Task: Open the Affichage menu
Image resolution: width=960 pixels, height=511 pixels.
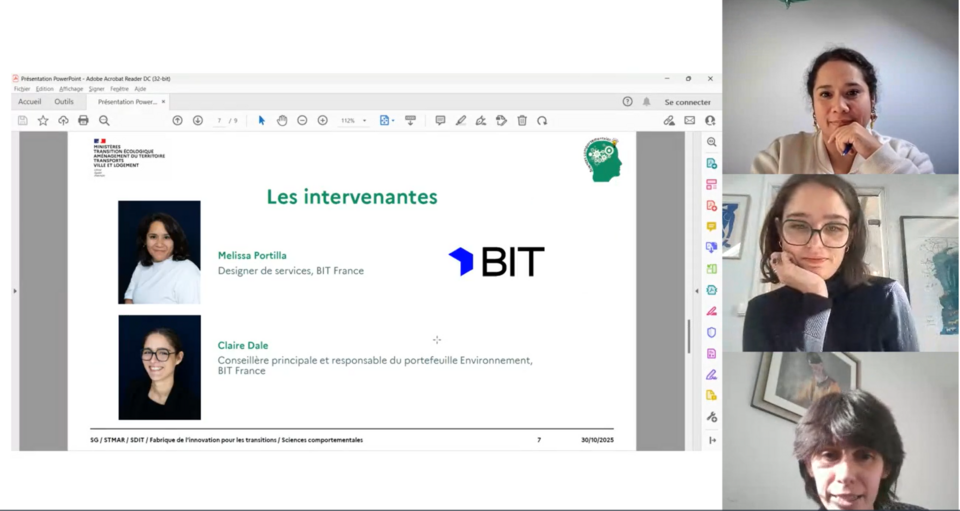Action: 70,89
